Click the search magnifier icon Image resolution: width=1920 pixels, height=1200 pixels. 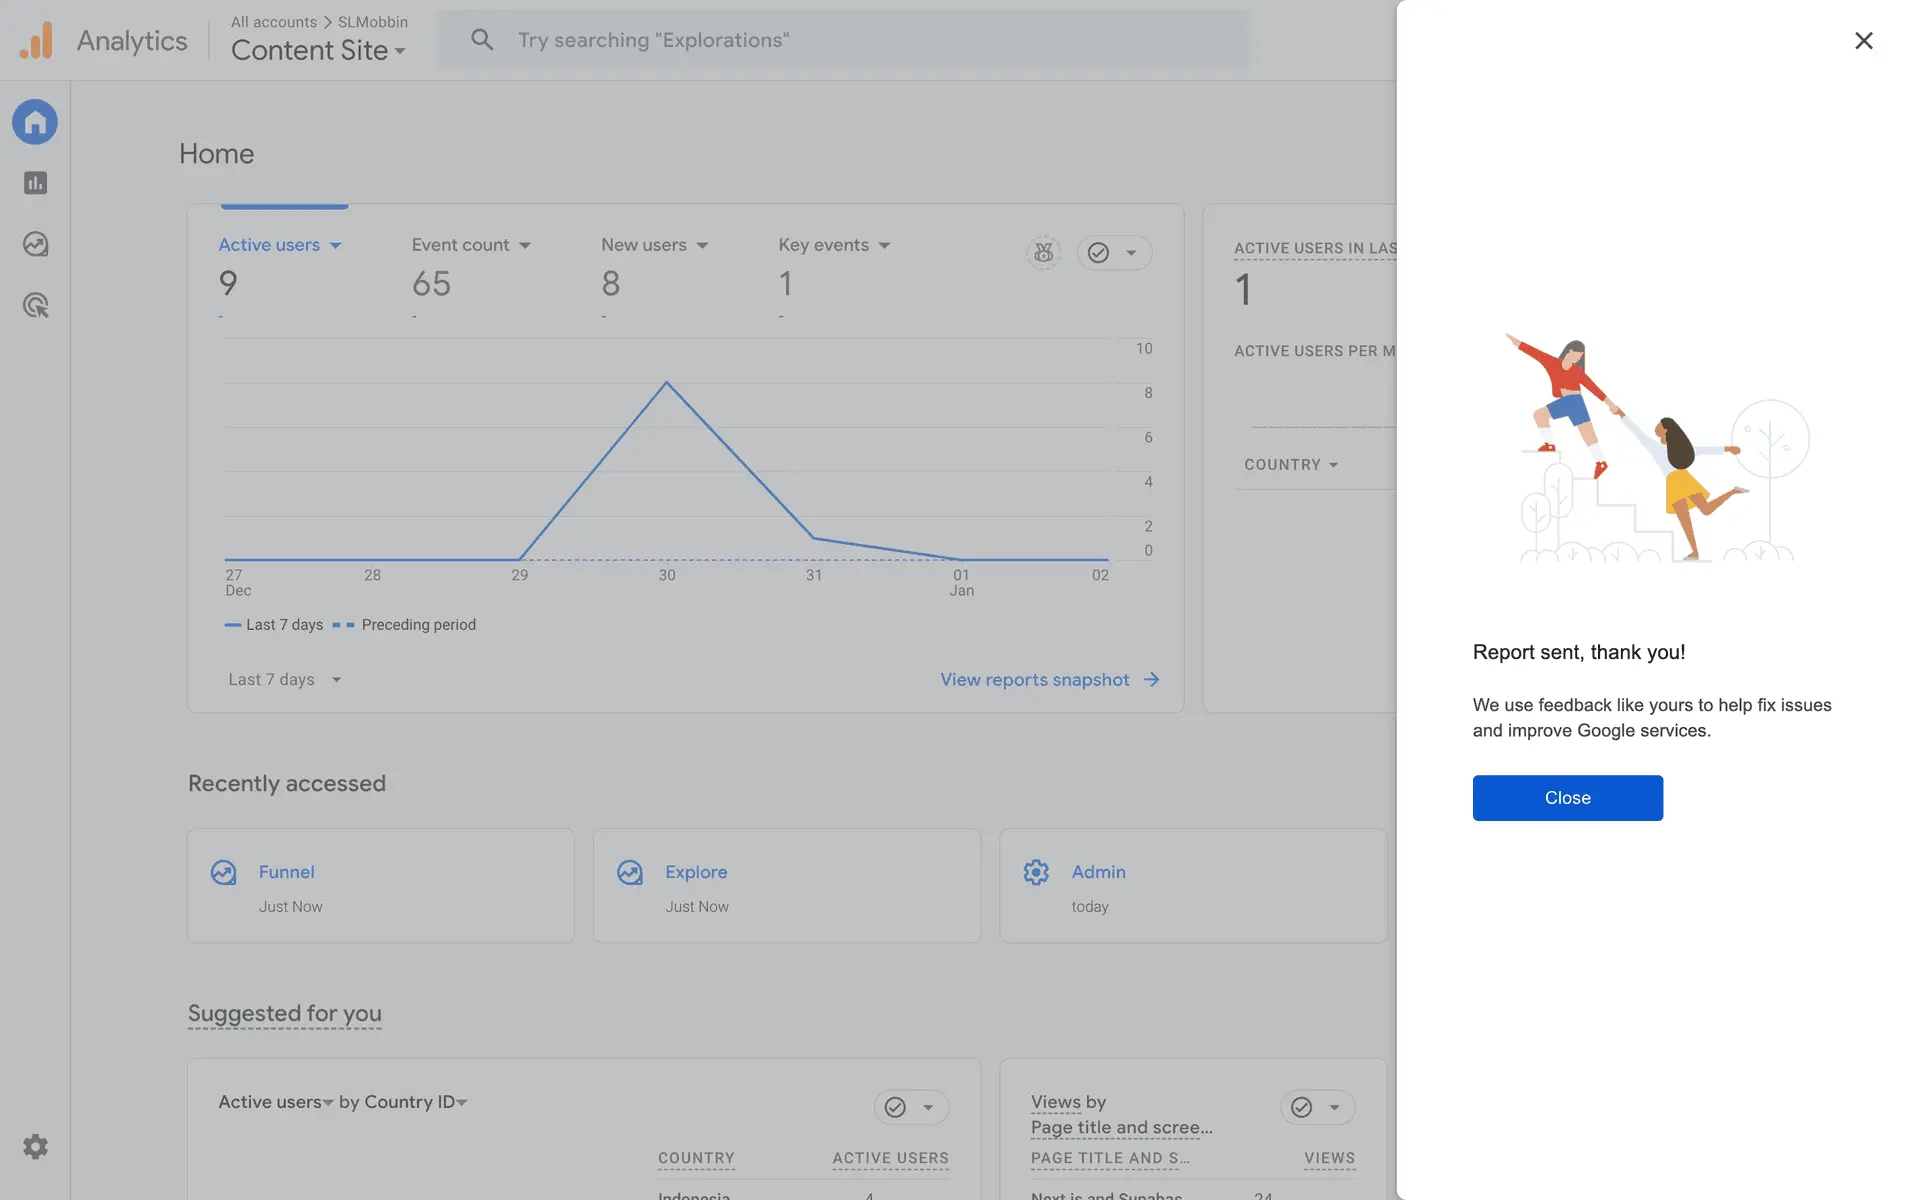pos(482,40)
